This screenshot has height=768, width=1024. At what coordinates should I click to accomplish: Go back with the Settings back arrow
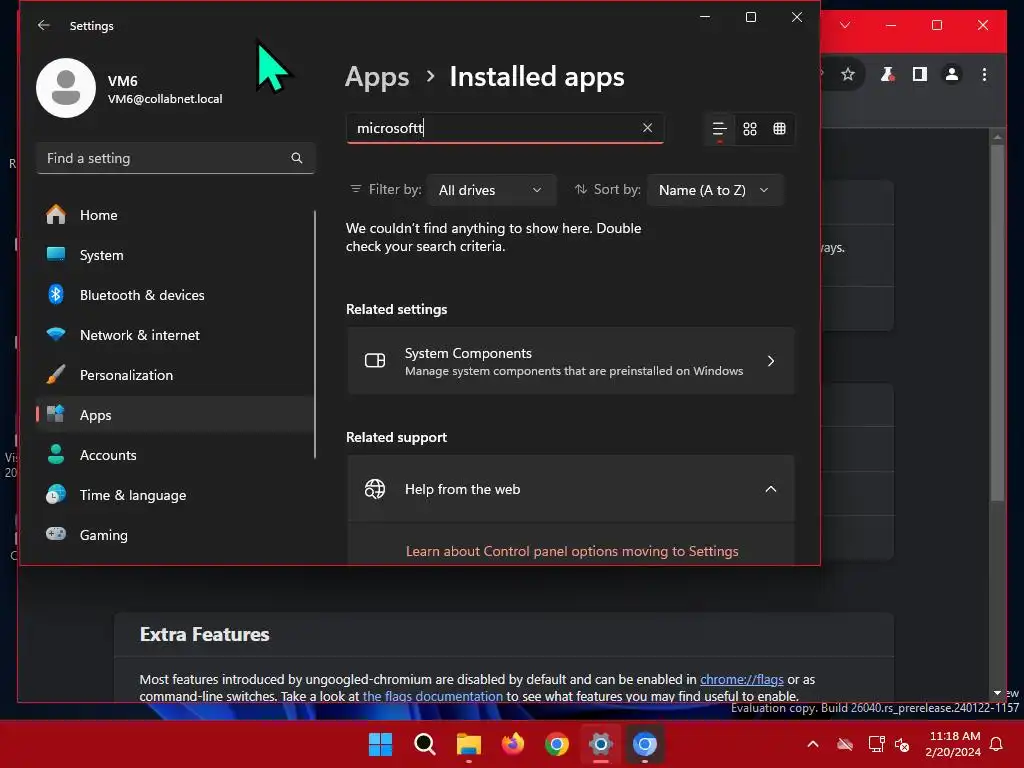click(44, 25)
